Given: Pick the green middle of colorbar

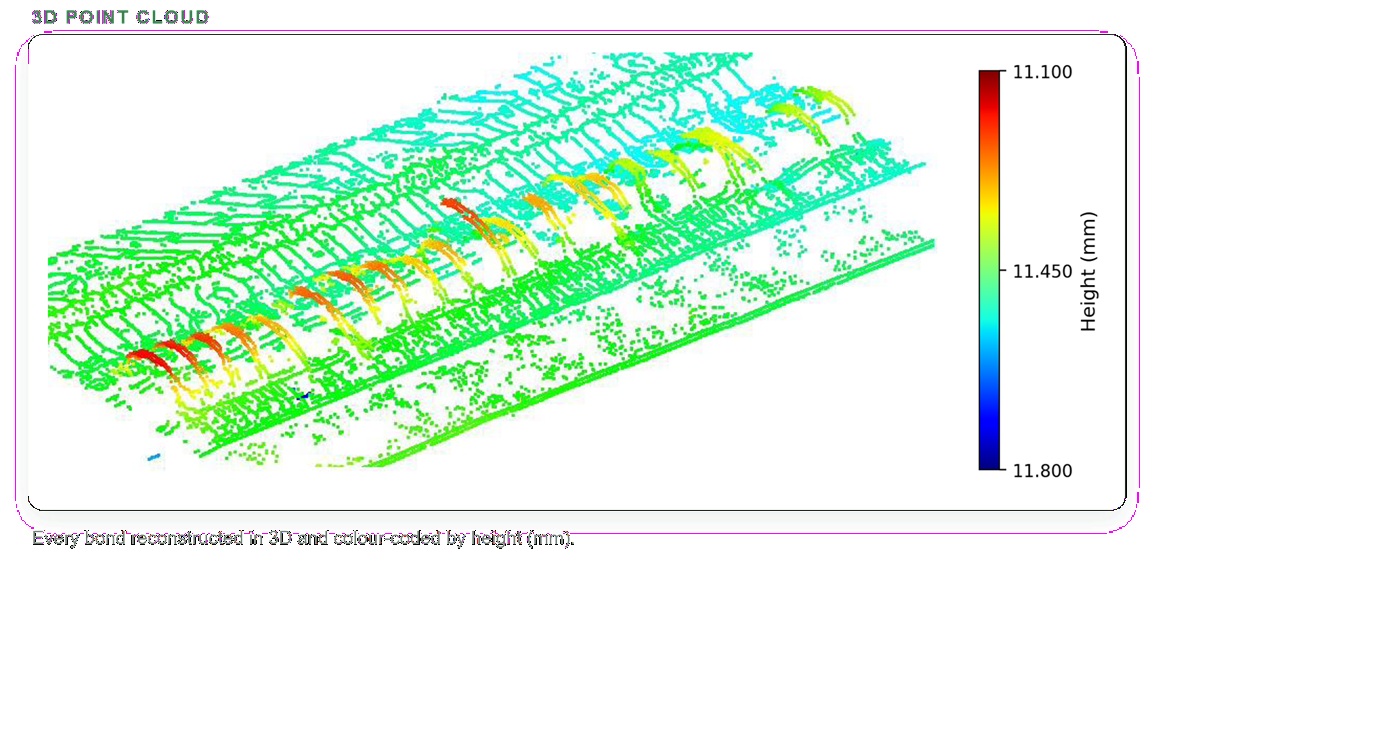Looking at the screenshot, I should [989, 271].
